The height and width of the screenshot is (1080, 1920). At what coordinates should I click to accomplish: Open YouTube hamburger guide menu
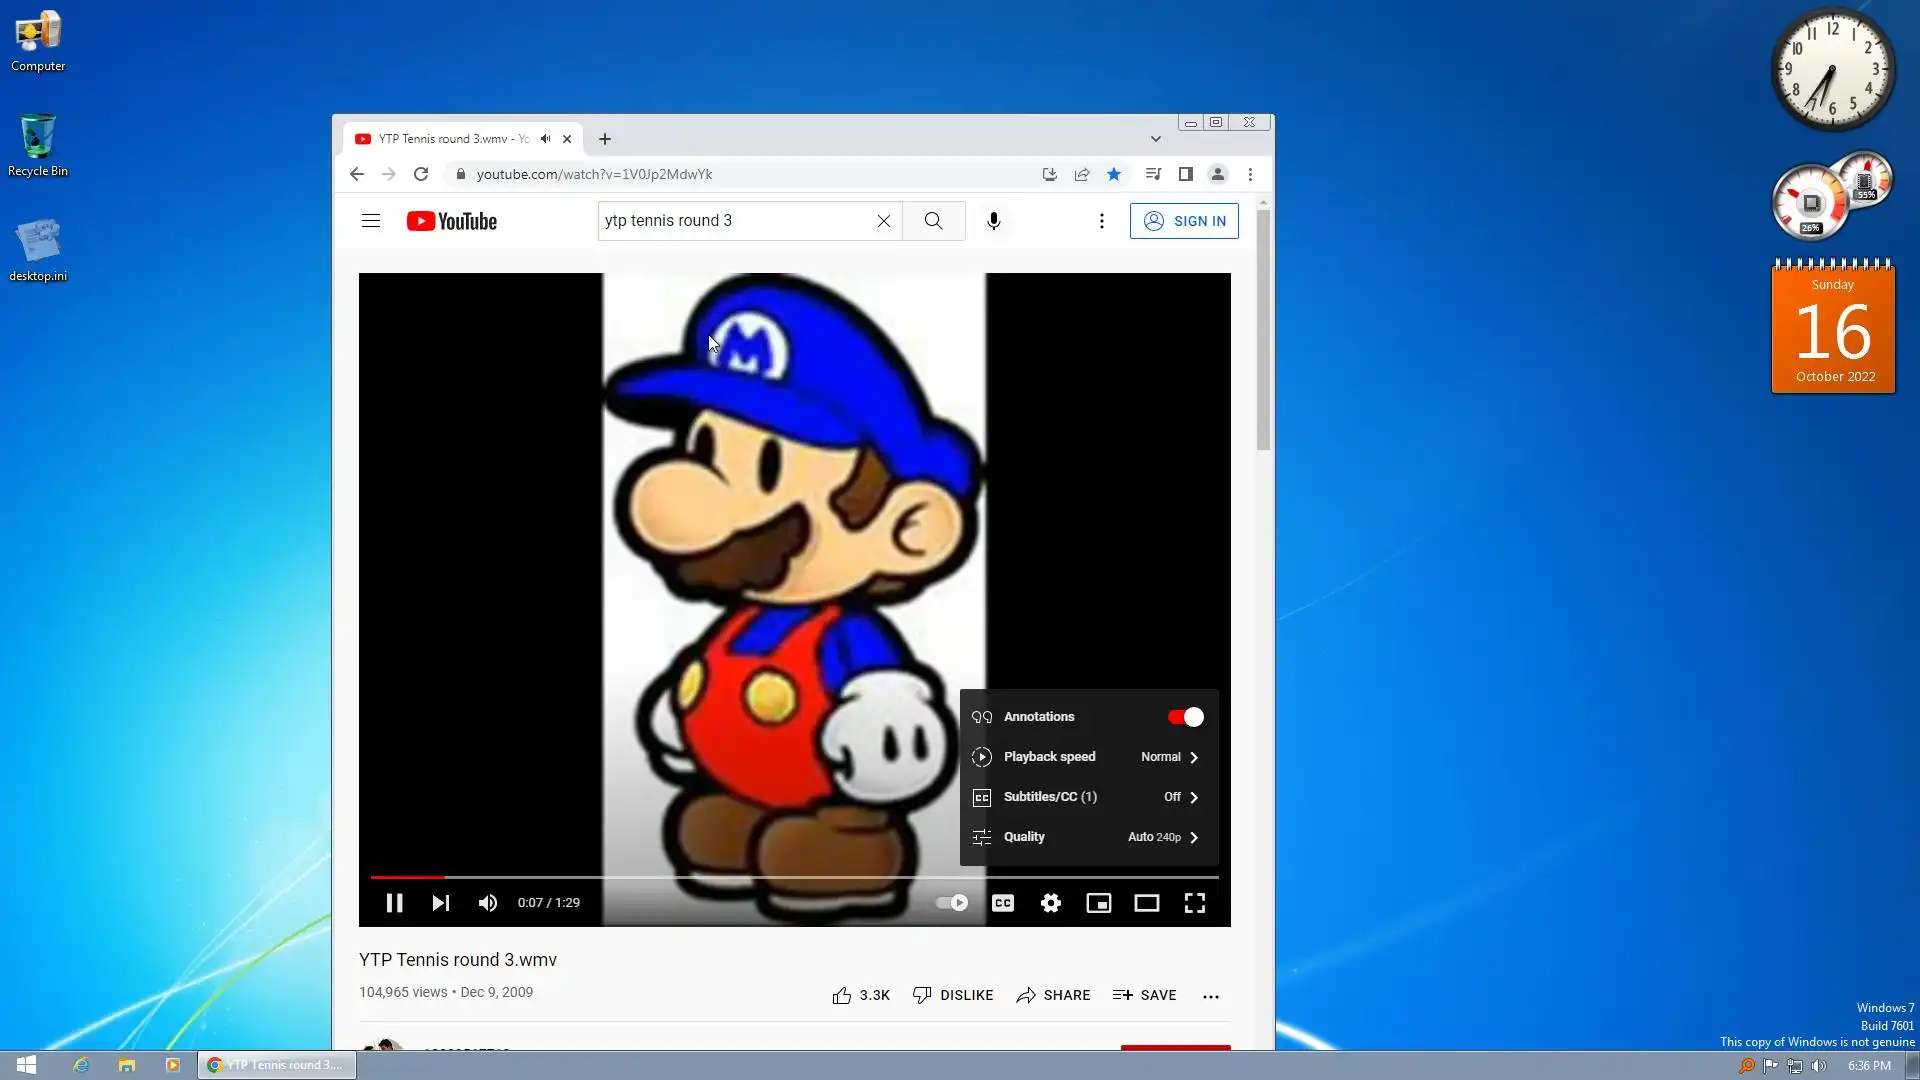point(371,221)
